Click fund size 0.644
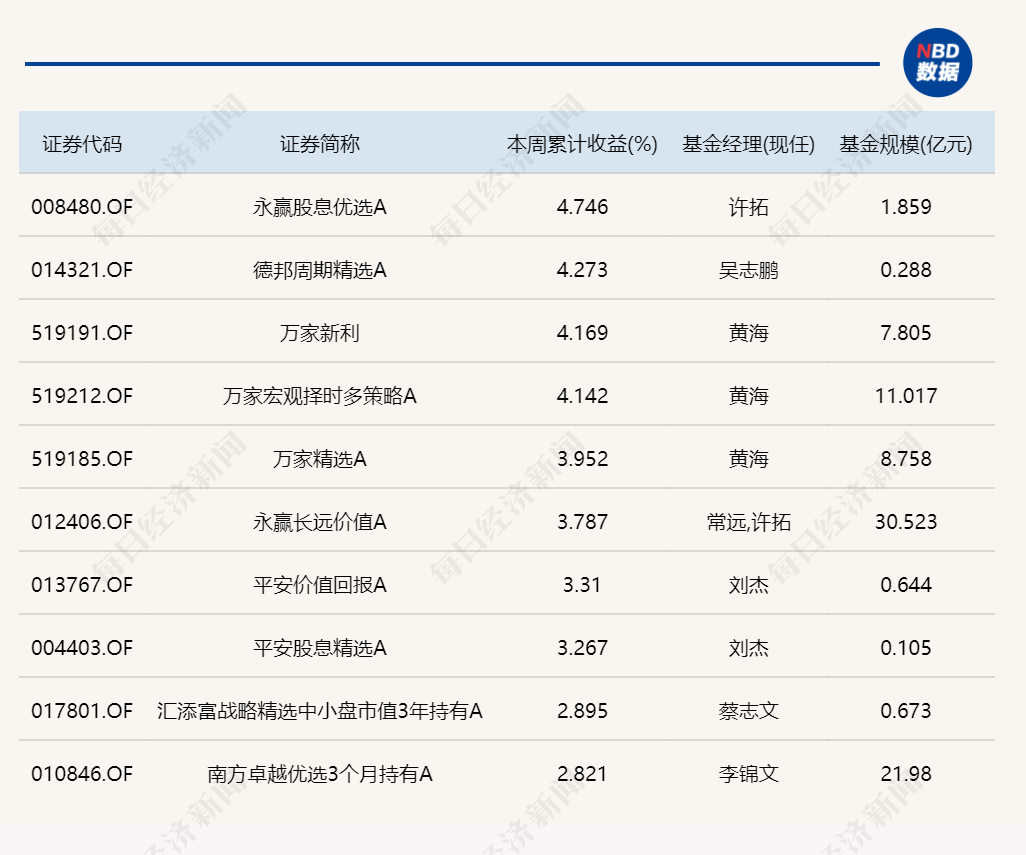 click(906, 585)
